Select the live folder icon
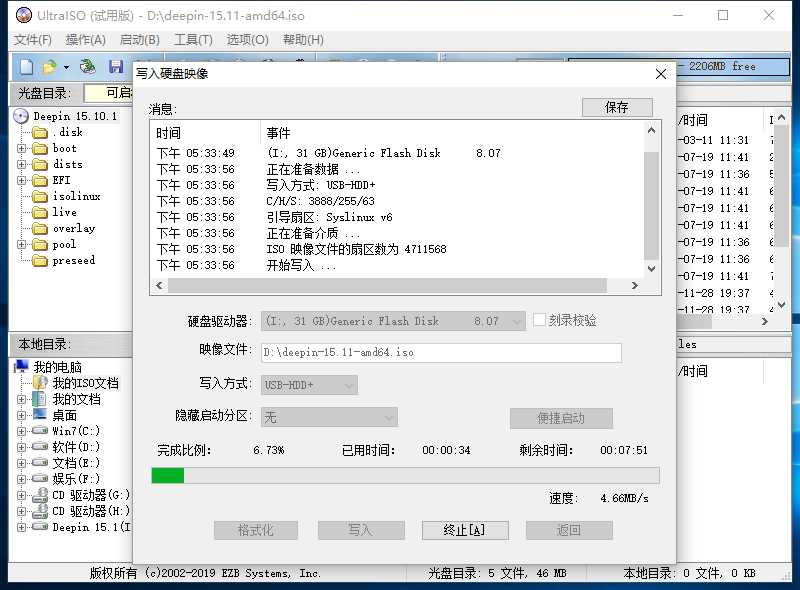 (x=40, y=212)
